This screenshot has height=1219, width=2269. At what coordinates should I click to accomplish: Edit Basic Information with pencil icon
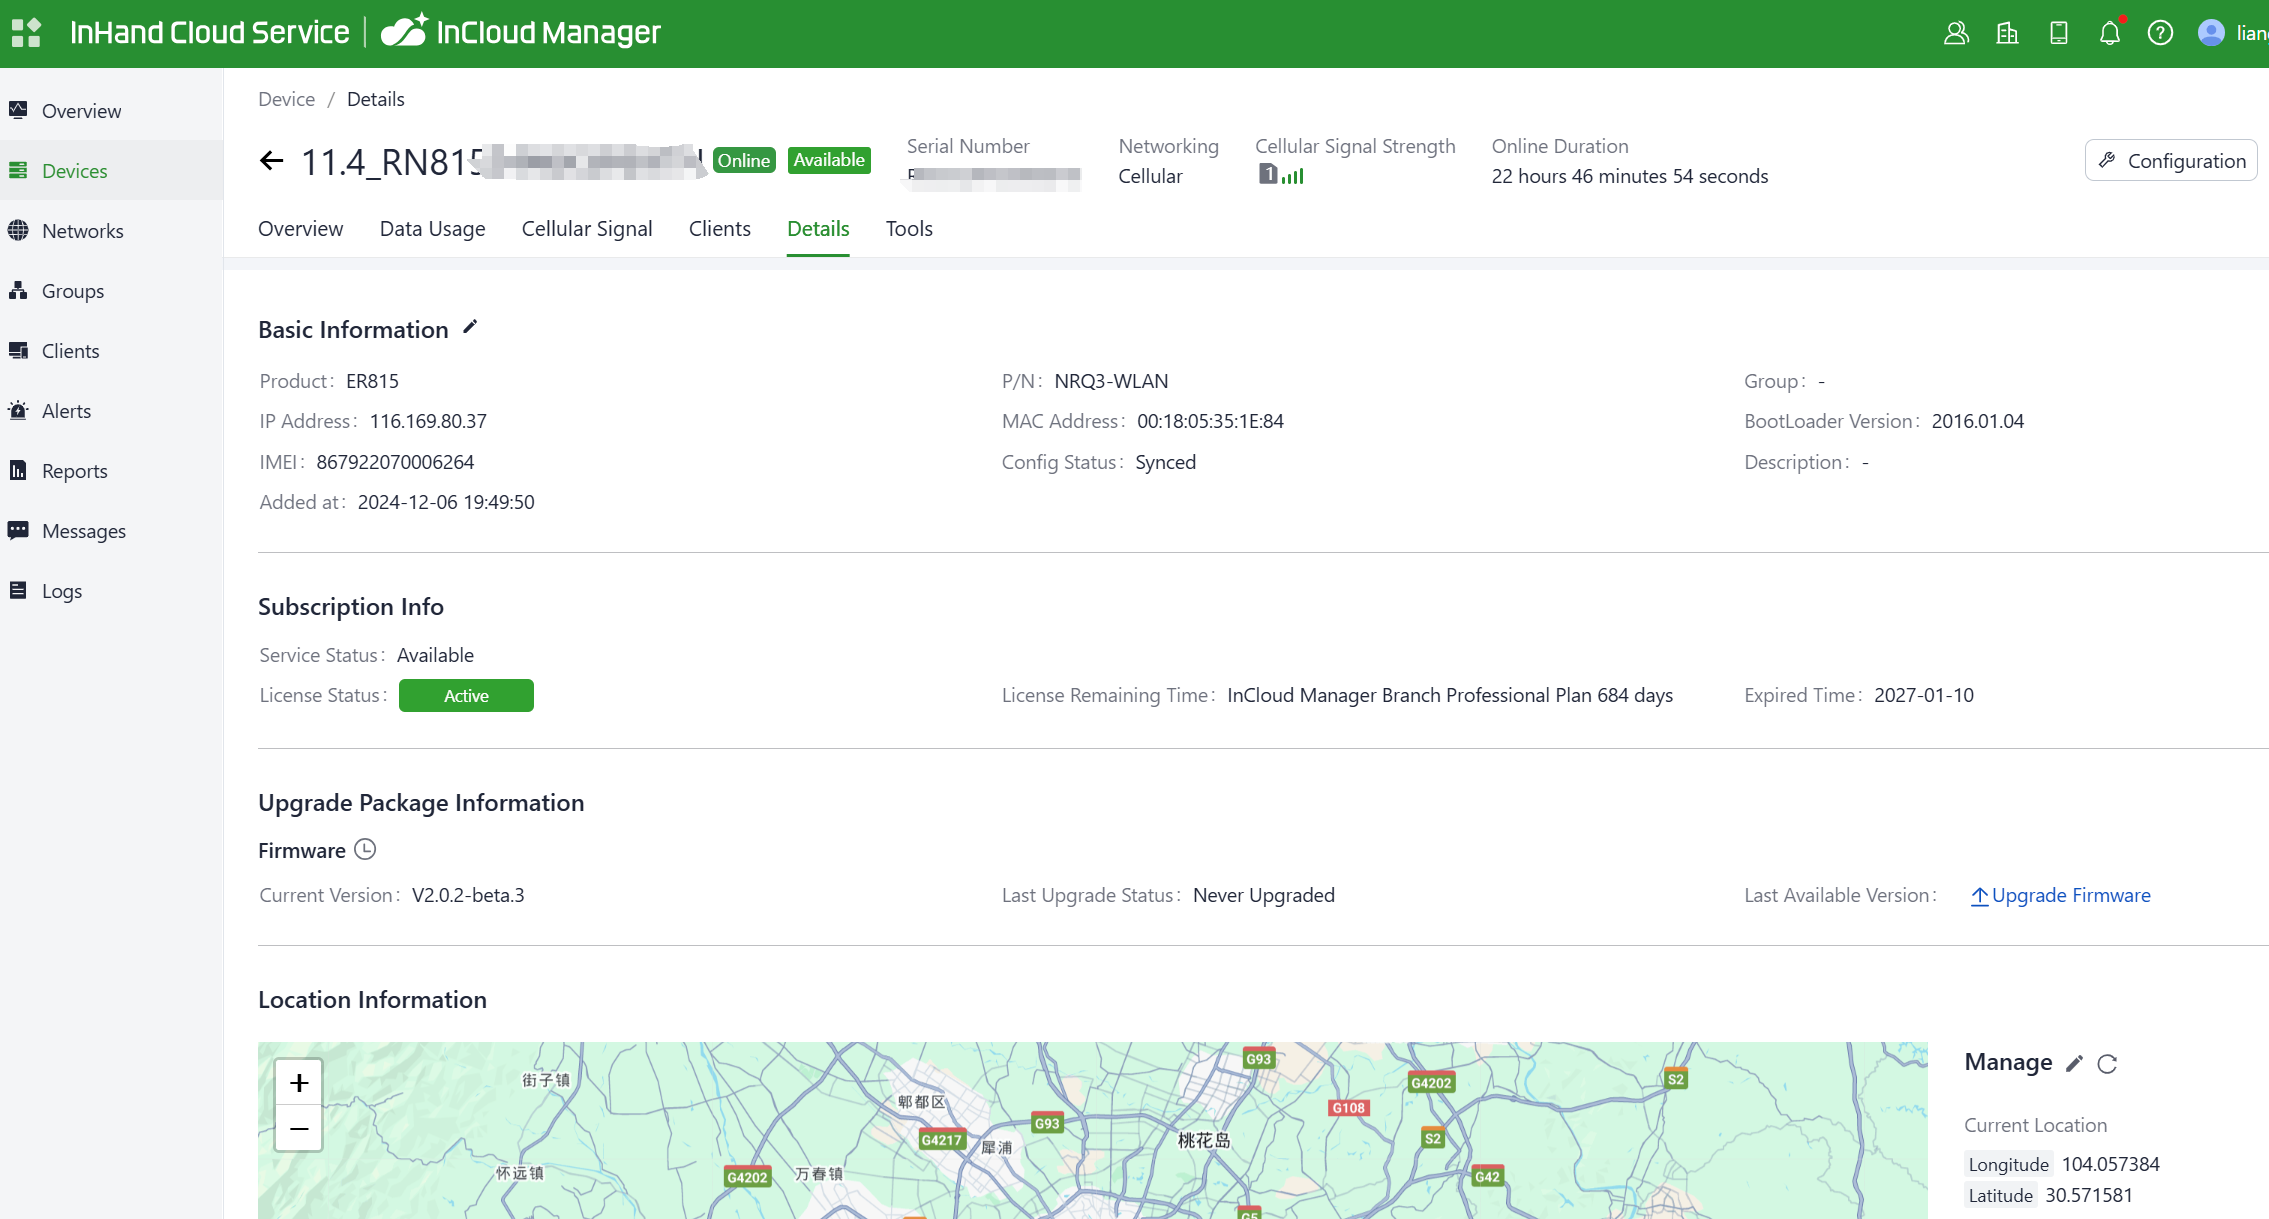pos(470,328)
